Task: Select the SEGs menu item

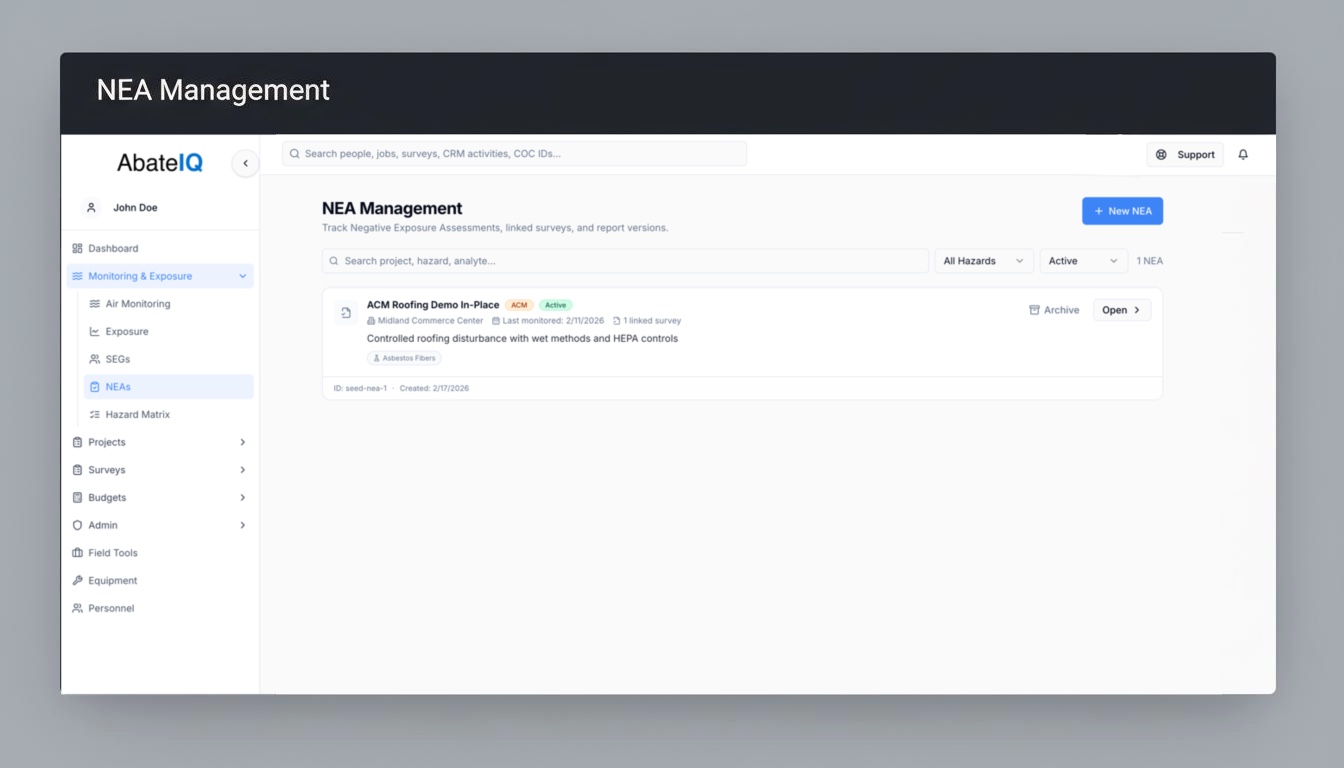Action: coord(169,359)
